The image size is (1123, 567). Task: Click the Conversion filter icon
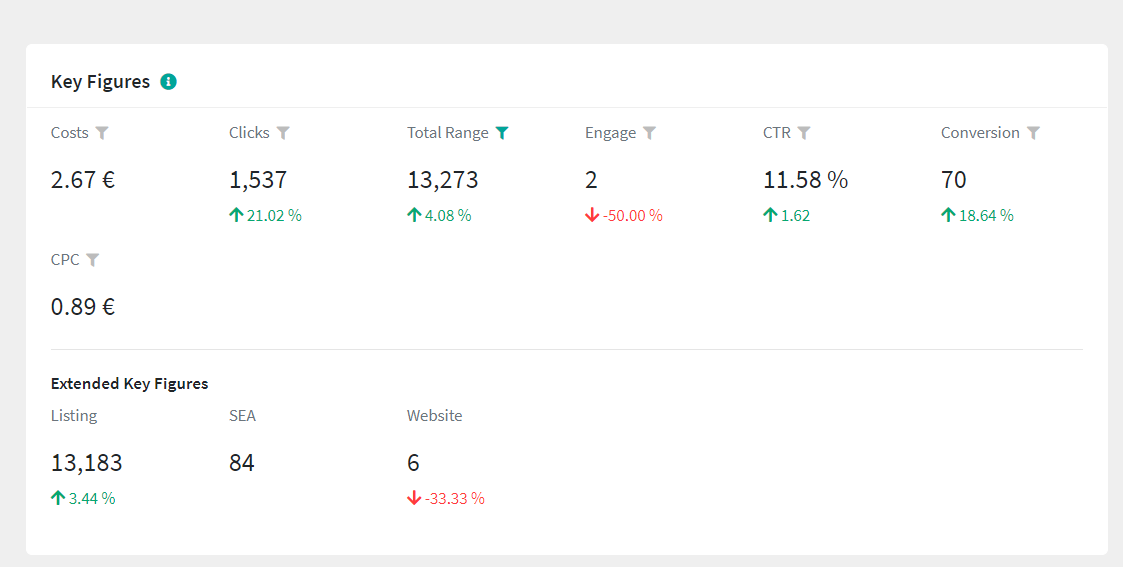click(x=1033, y=133)
